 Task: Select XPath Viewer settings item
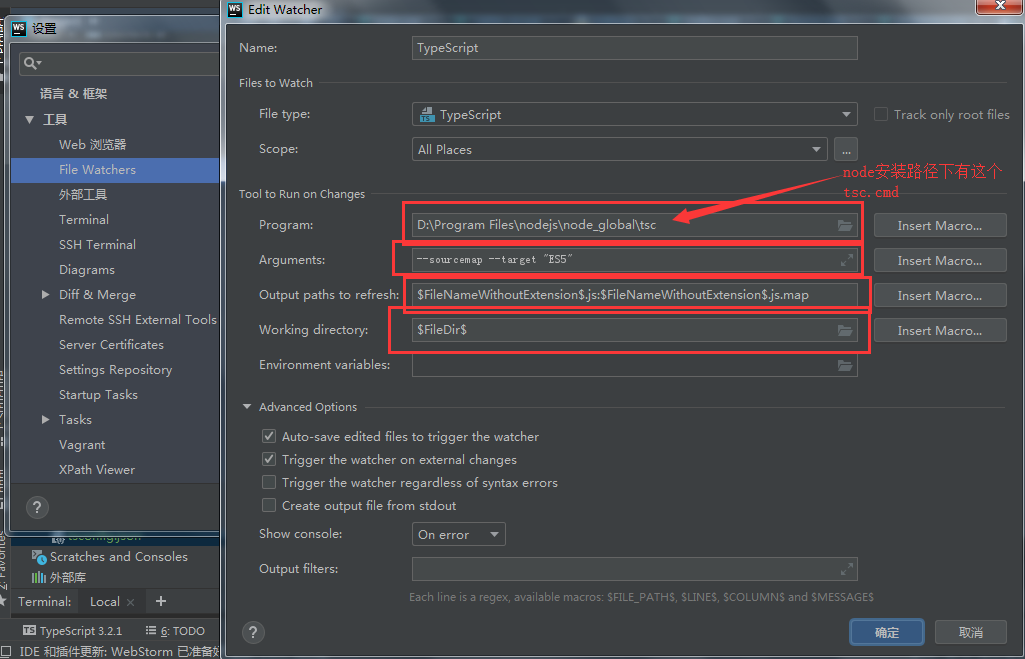(x=115, y=469)
